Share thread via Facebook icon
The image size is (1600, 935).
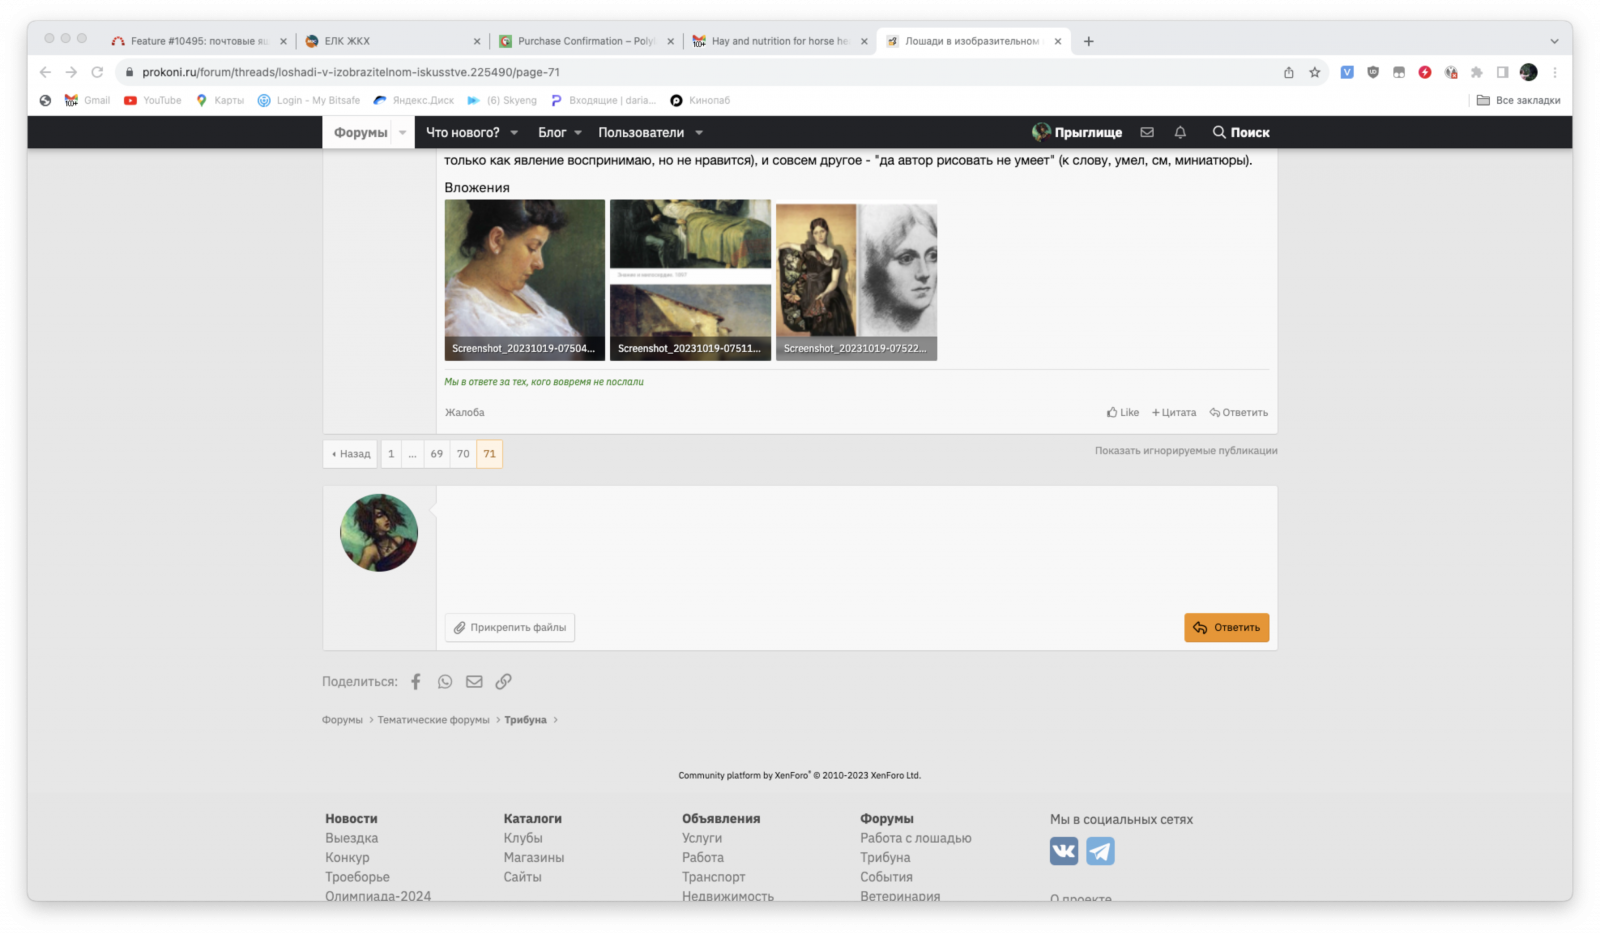(x=416, y=682)
